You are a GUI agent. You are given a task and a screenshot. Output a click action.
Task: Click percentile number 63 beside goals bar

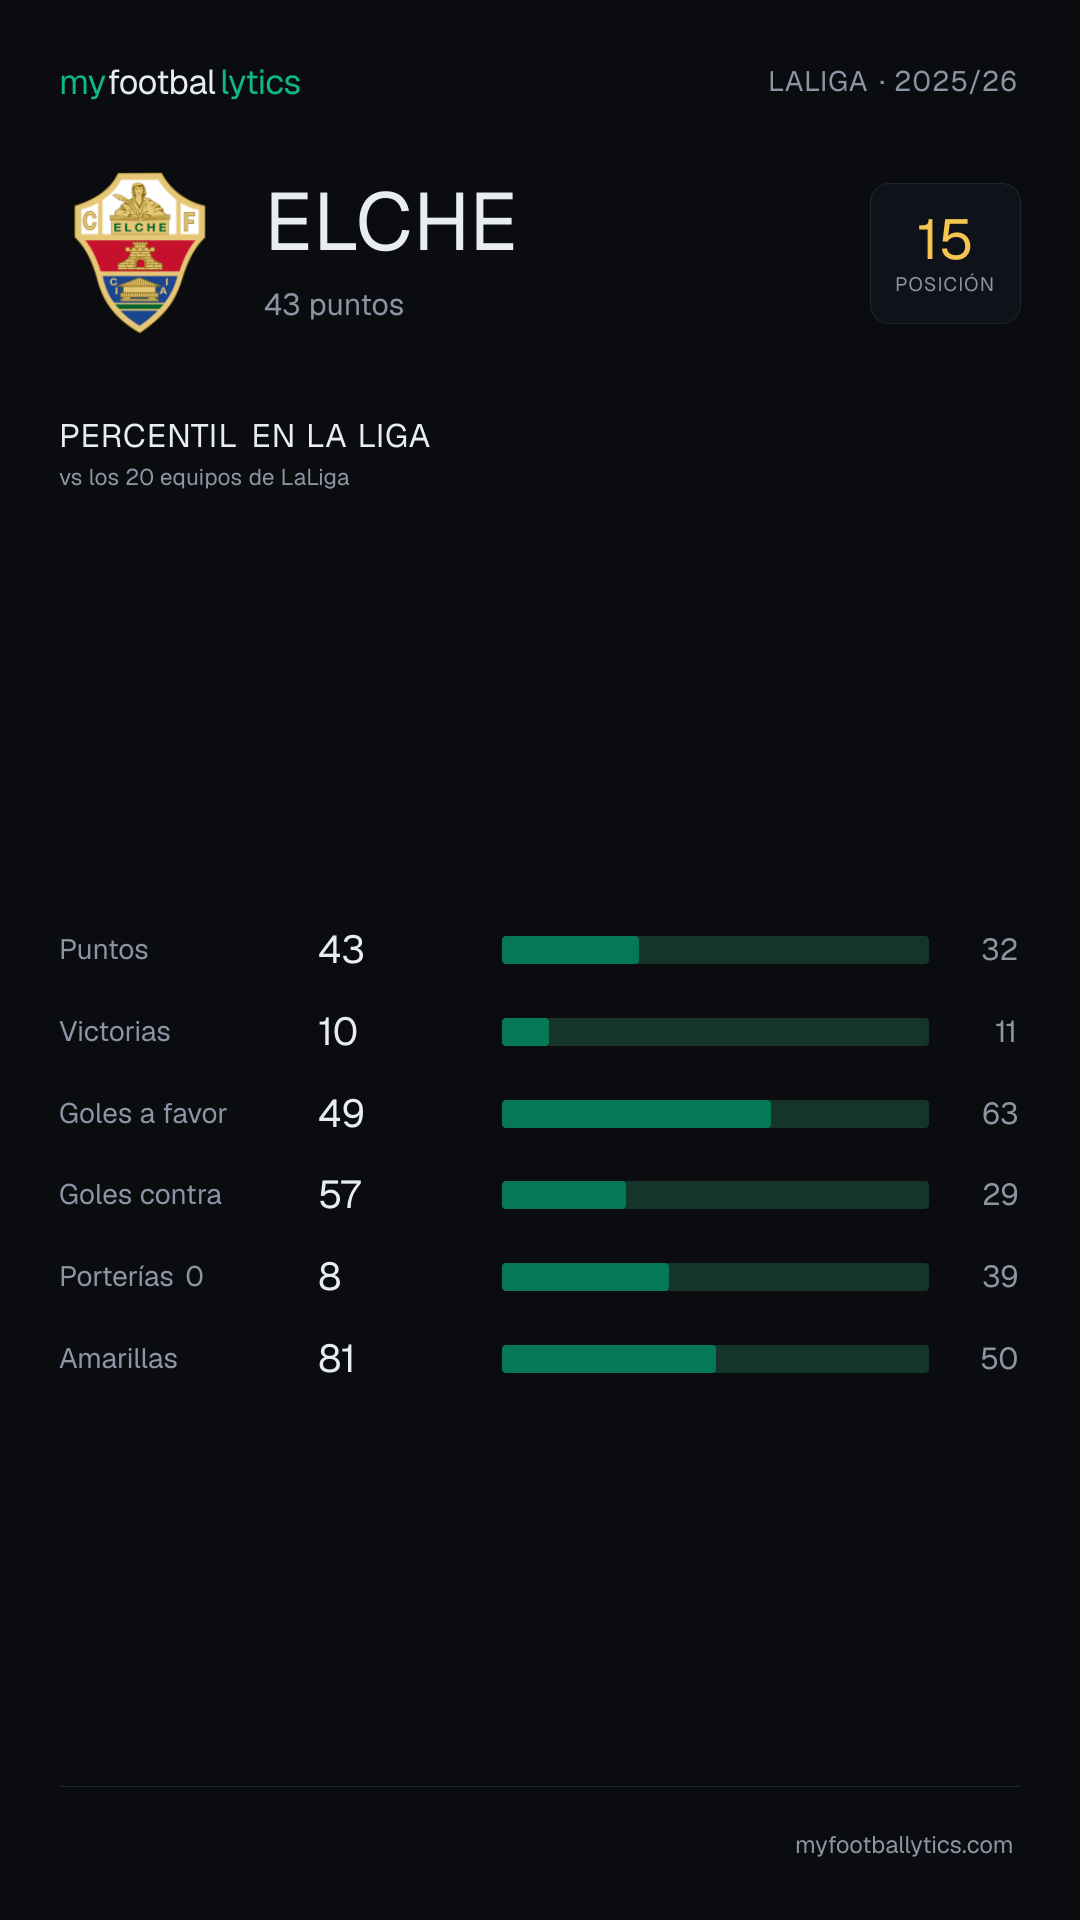(x=999, y=1114)
